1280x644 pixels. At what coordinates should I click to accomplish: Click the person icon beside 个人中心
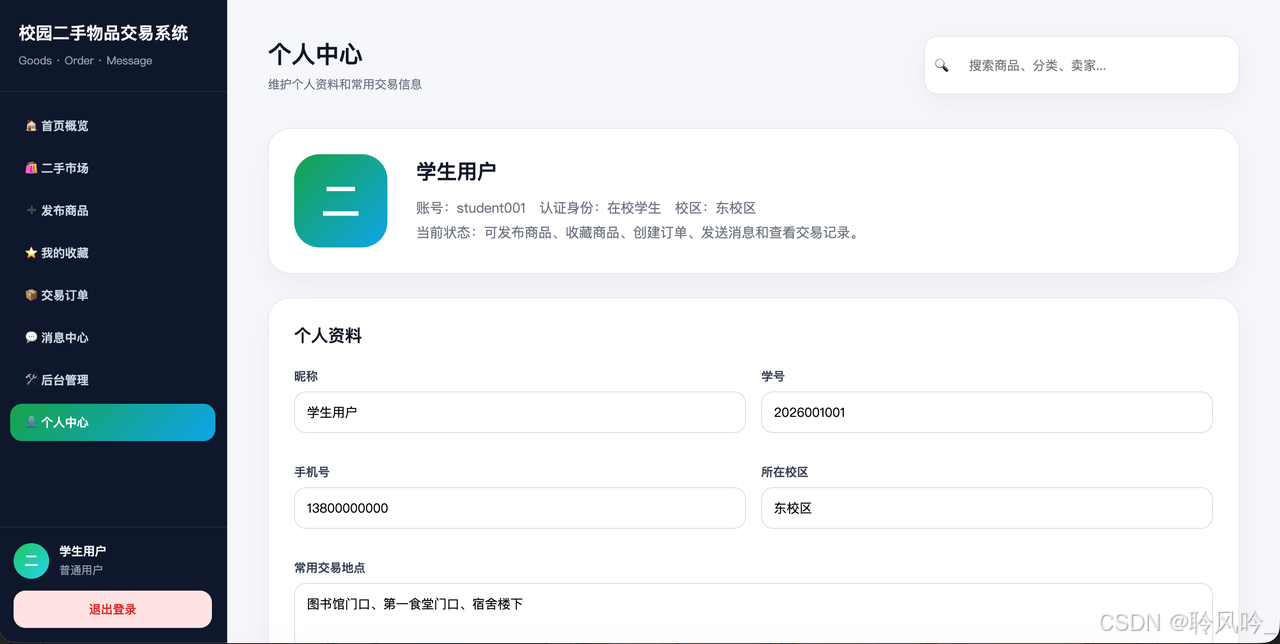[x=31, y=422]
